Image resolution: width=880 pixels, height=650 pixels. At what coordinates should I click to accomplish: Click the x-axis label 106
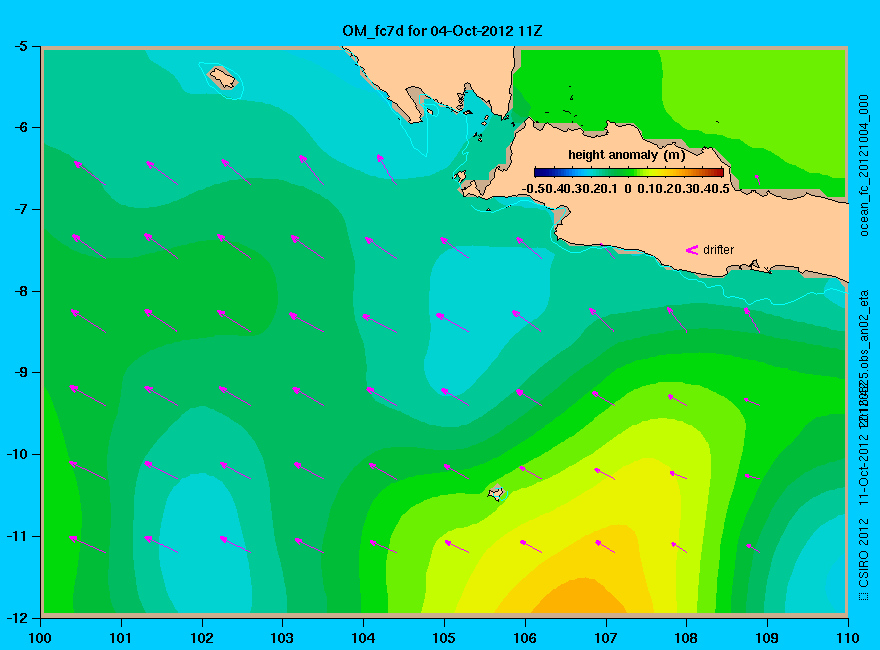525,638
